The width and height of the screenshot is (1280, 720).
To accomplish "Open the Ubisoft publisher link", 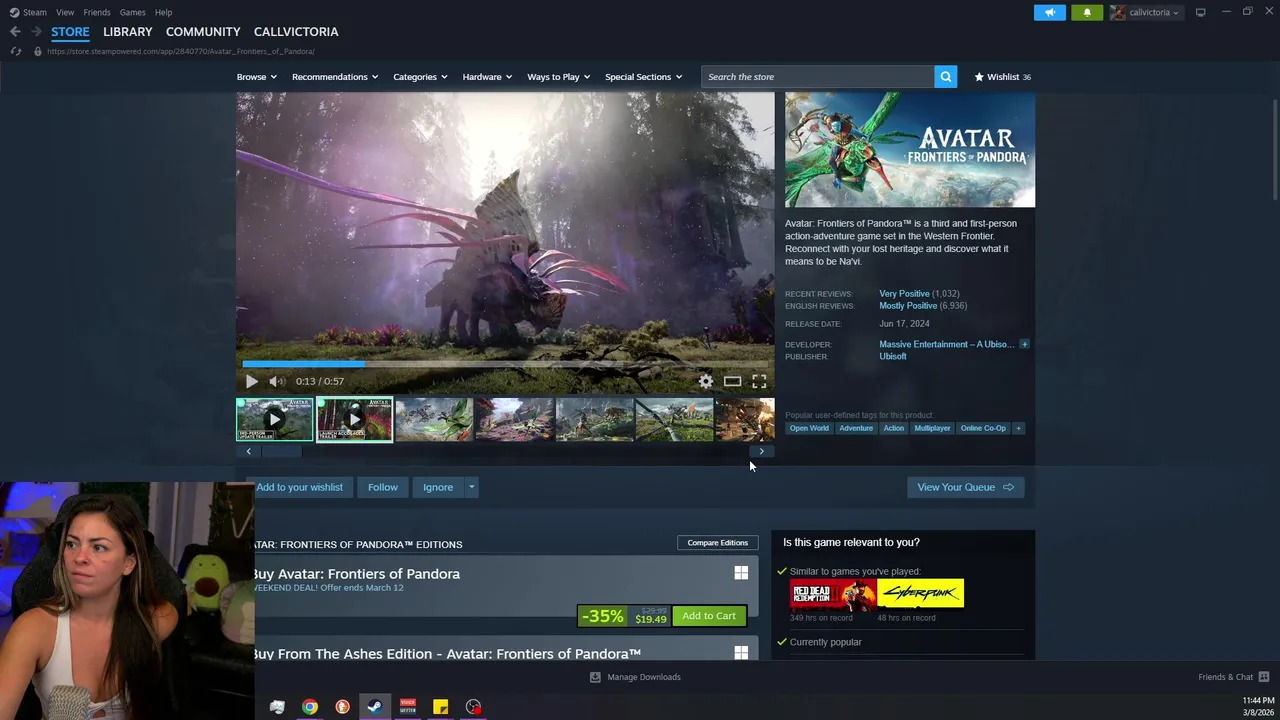I will [x=893, y=356].
